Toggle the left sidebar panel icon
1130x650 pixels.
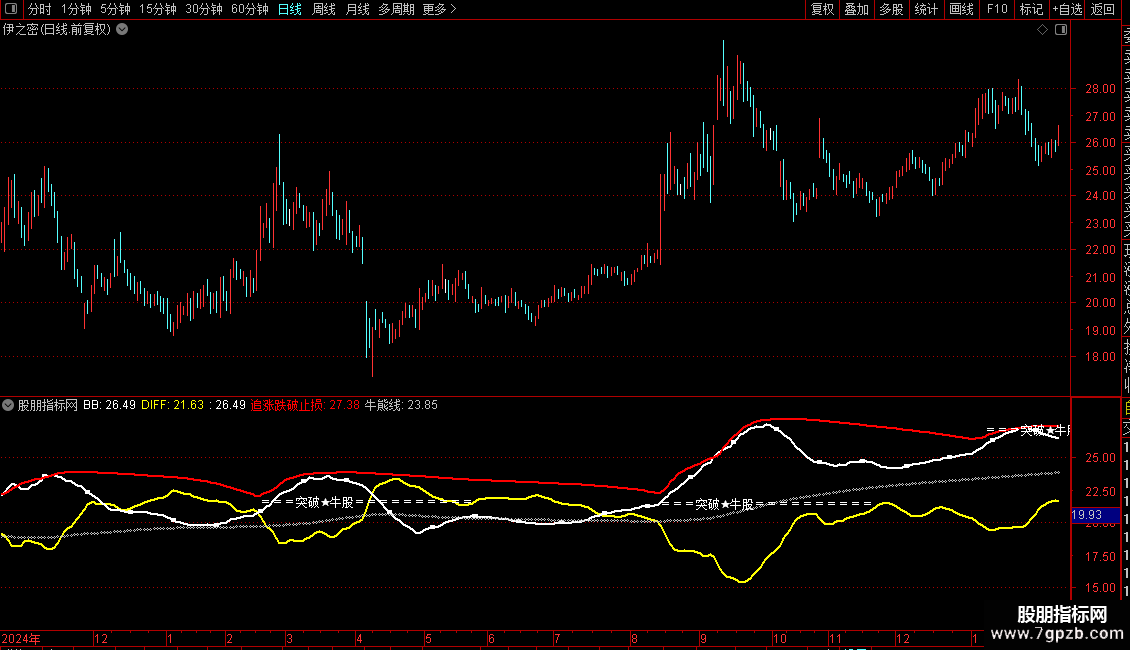[11, 9]
